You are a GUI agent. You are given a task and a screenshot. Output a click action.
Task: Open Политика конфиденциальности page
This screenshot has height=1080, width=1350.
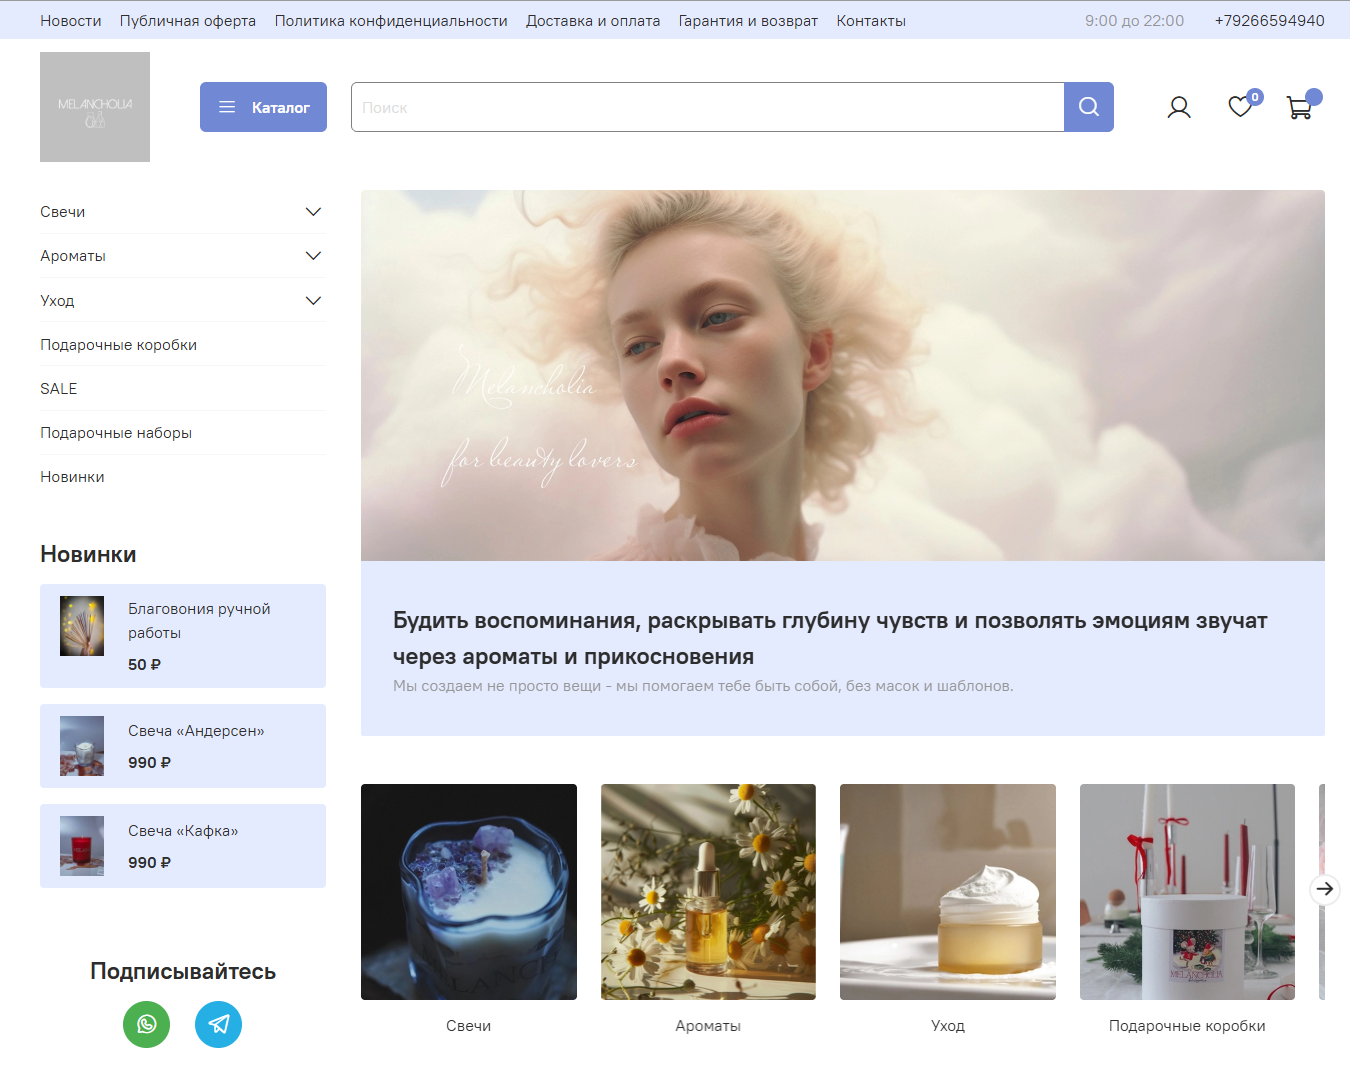pyautogui.click(x=391, y=21)
